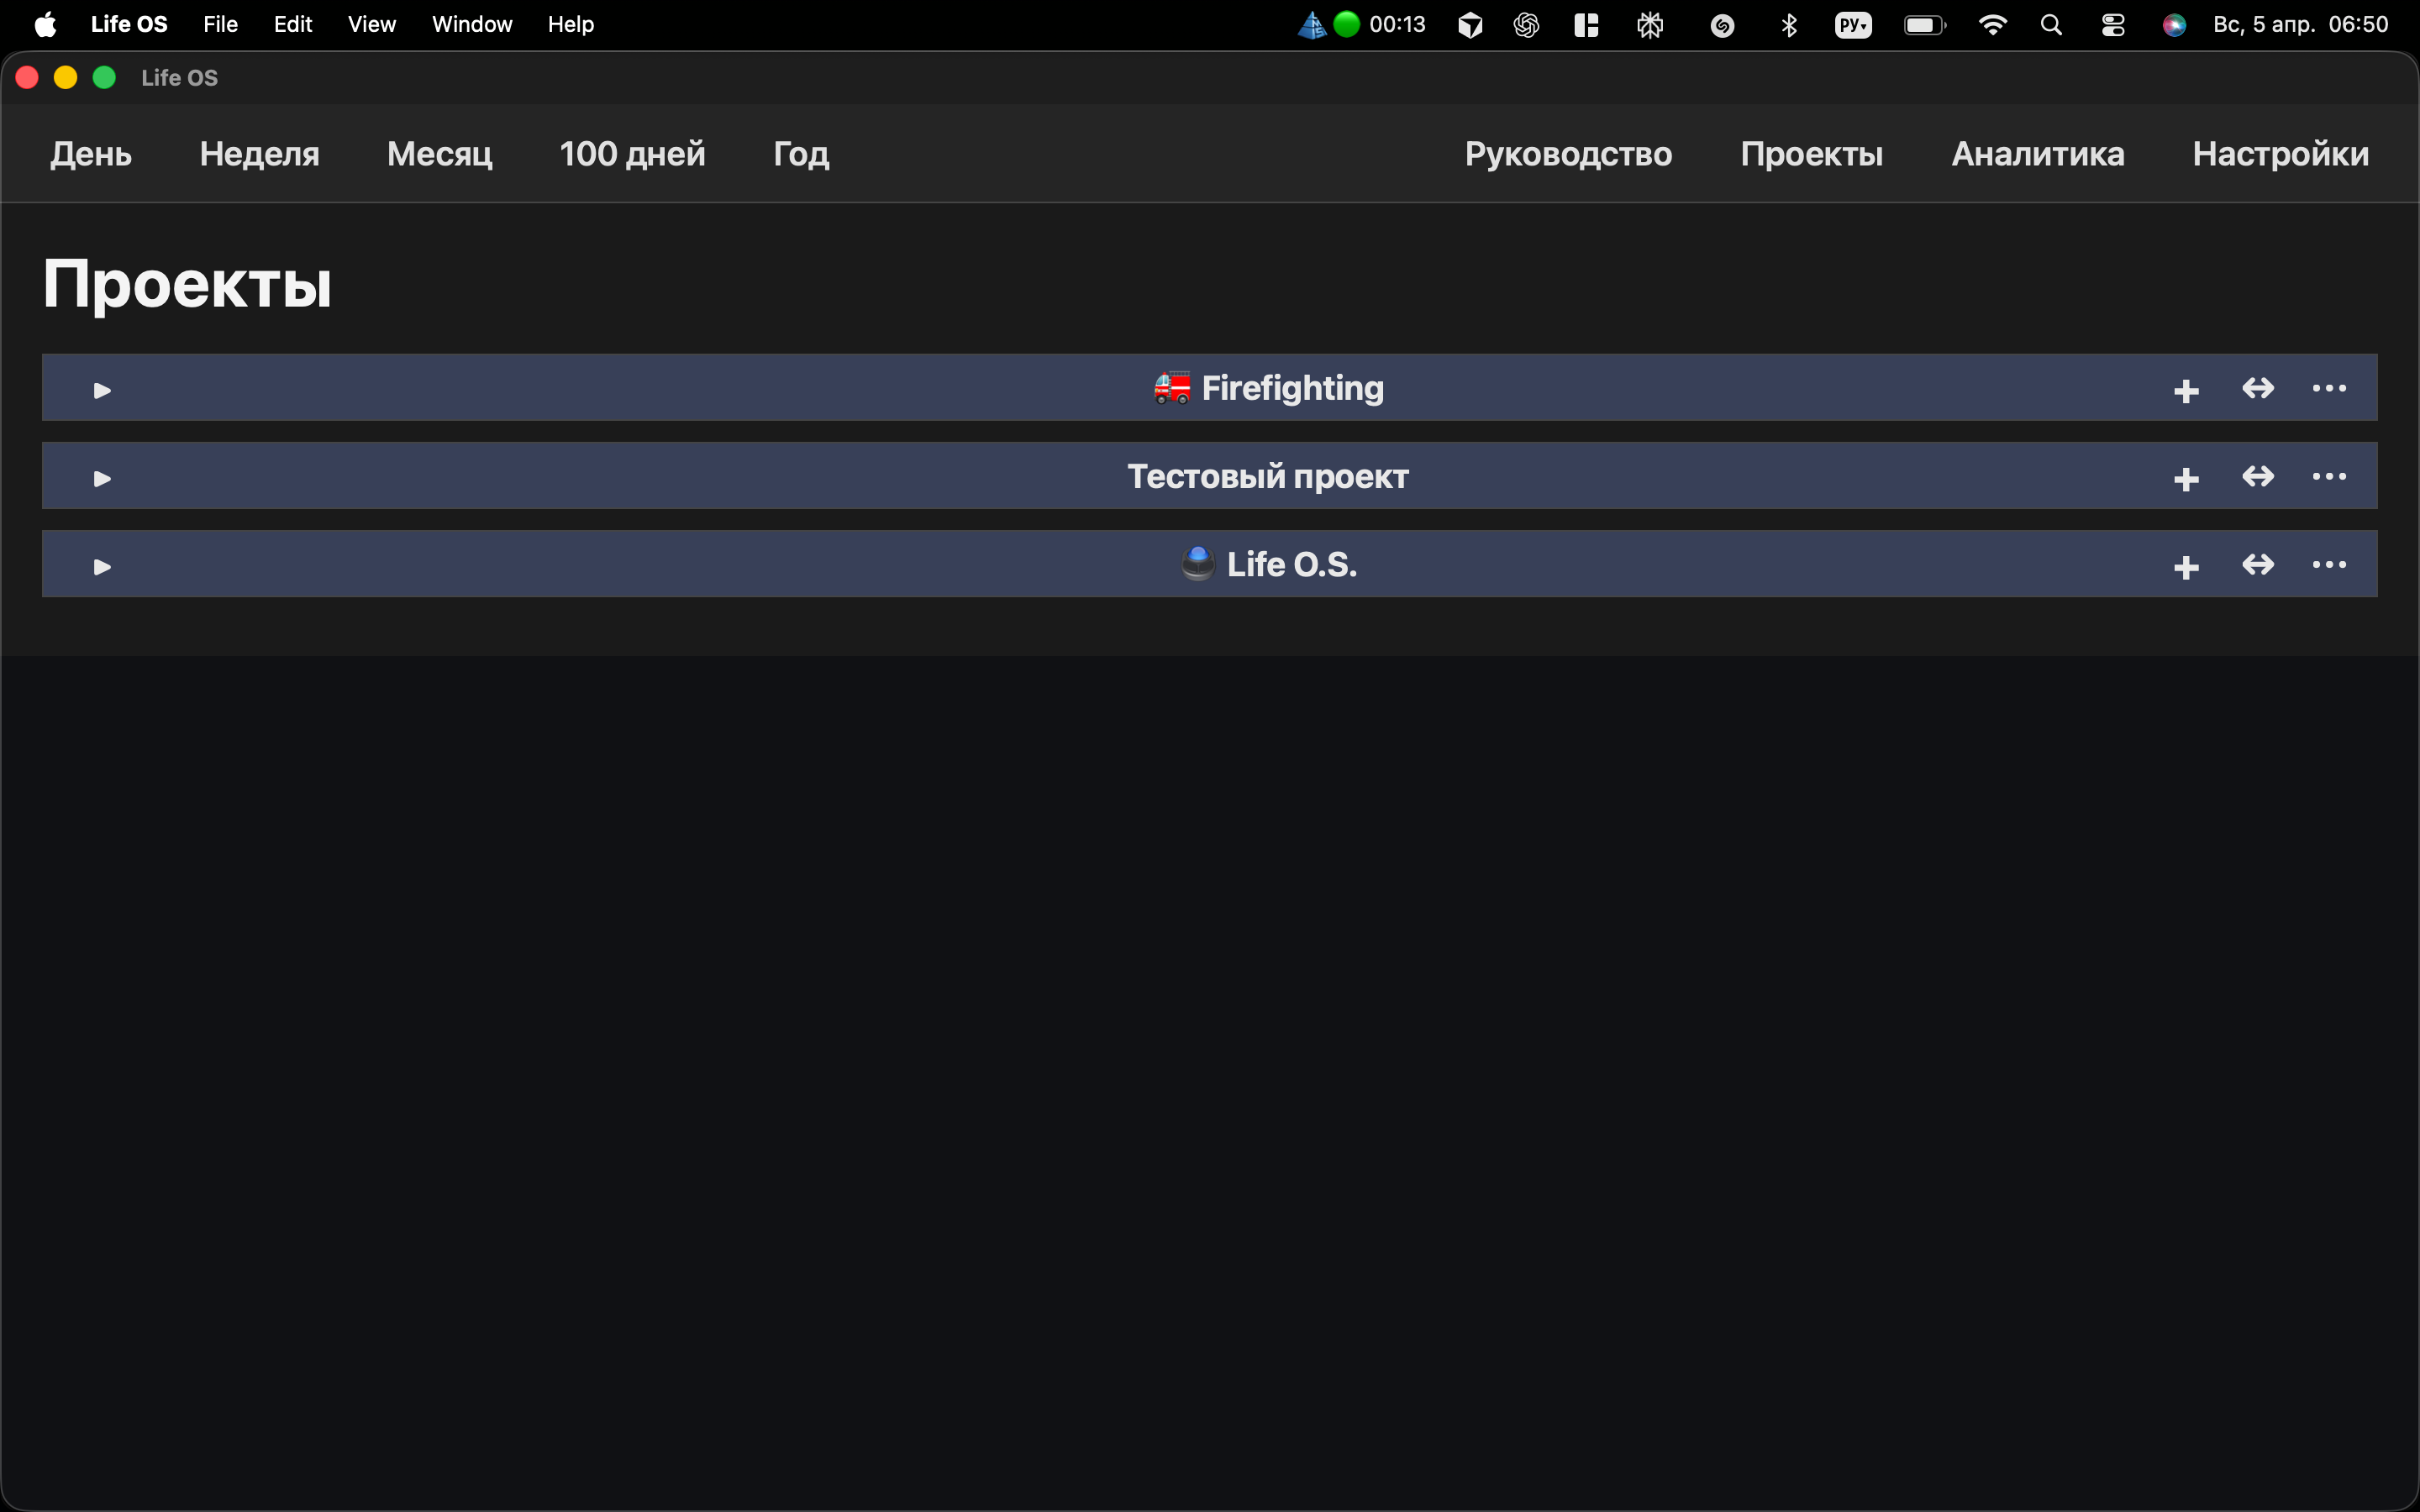This screenshot has width=2420, height=1512.
Task: Open more options for Life O.S. project
Action: click(x=2329, y=565)
